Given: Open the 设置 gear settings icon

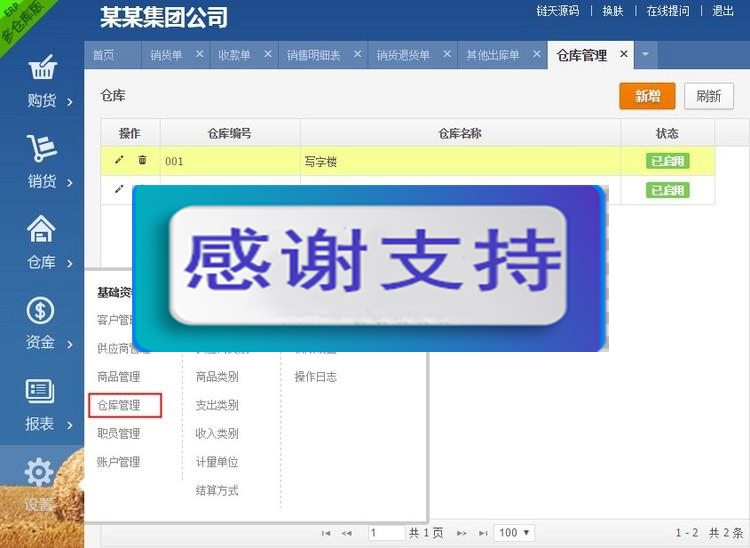Looking at the screenshot, I should [x=39, y=472].
